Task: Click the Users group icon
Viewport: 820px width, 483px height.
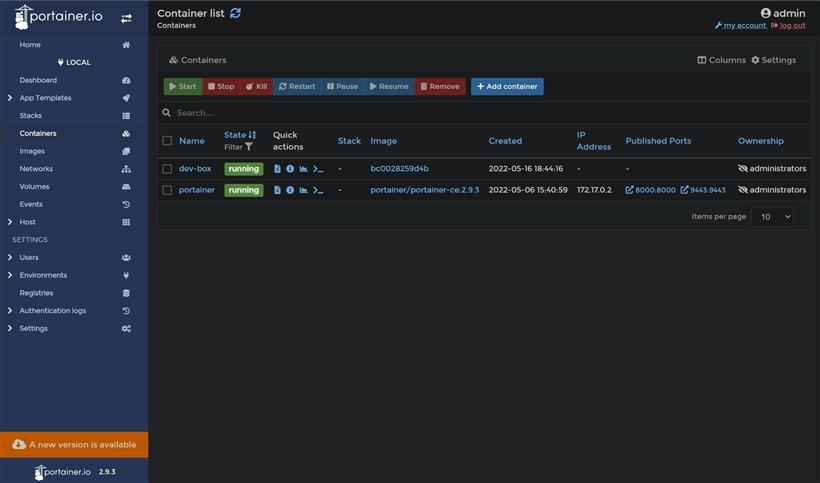Action: (x=126, y=258)
